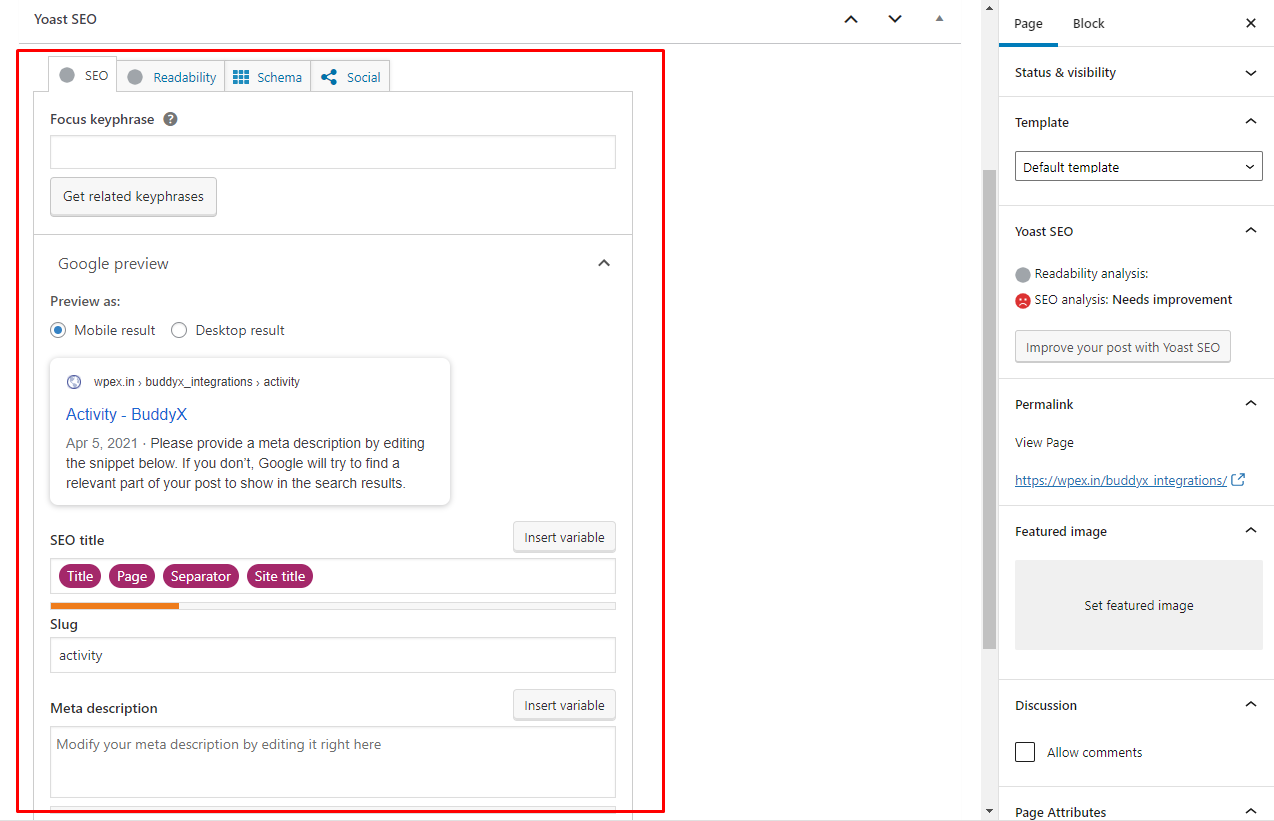Click inside the Slug input field
This screenshot has width=1274, height=821.
point(333,655)
